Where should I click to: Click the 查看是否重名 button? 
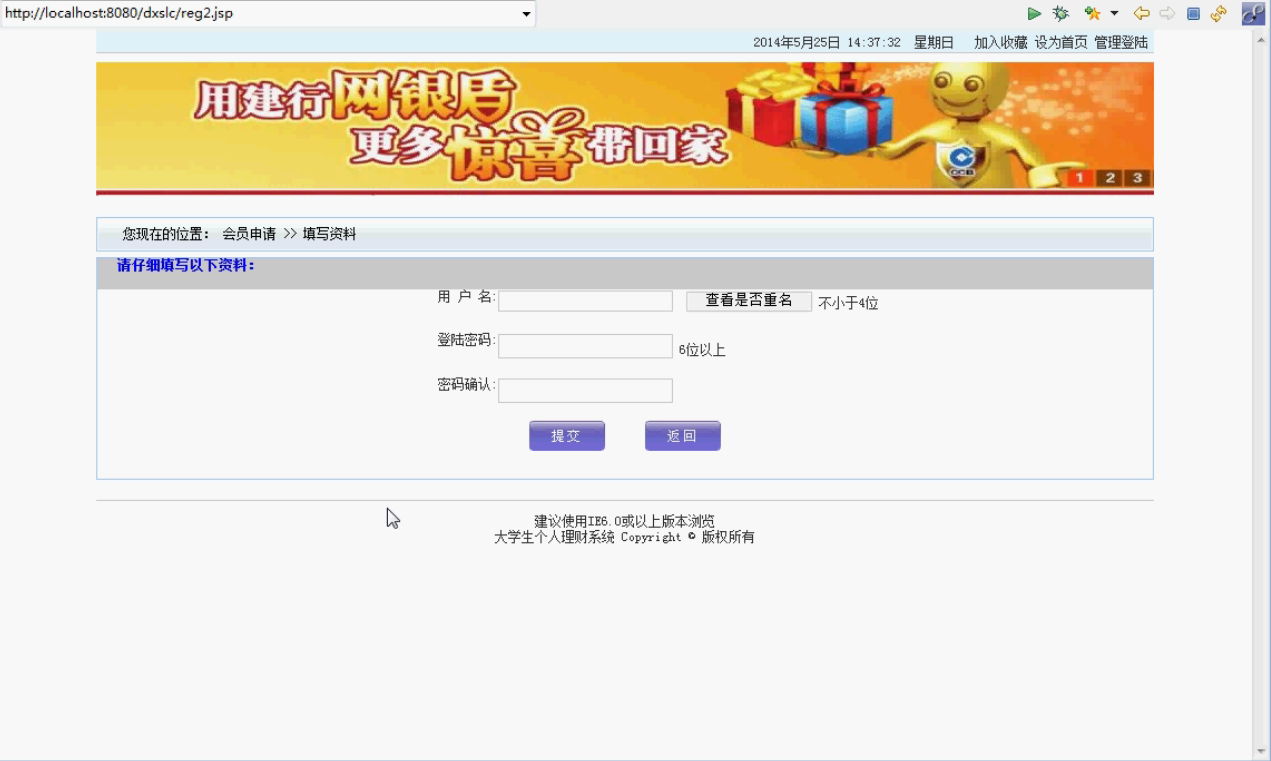point(749,301)
